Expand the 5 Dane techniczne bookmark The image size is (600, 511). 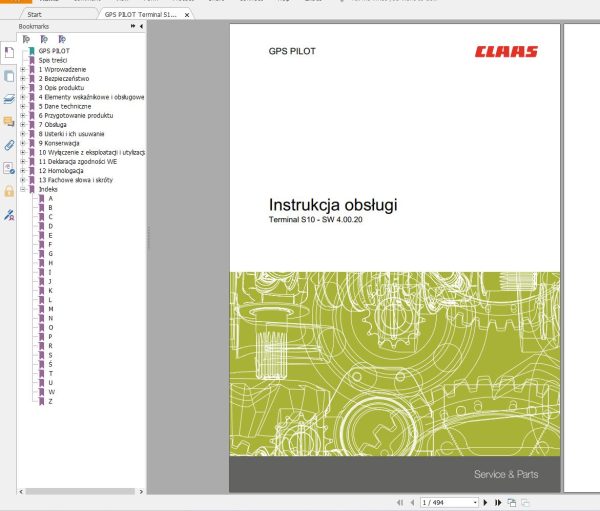point(23,106)
